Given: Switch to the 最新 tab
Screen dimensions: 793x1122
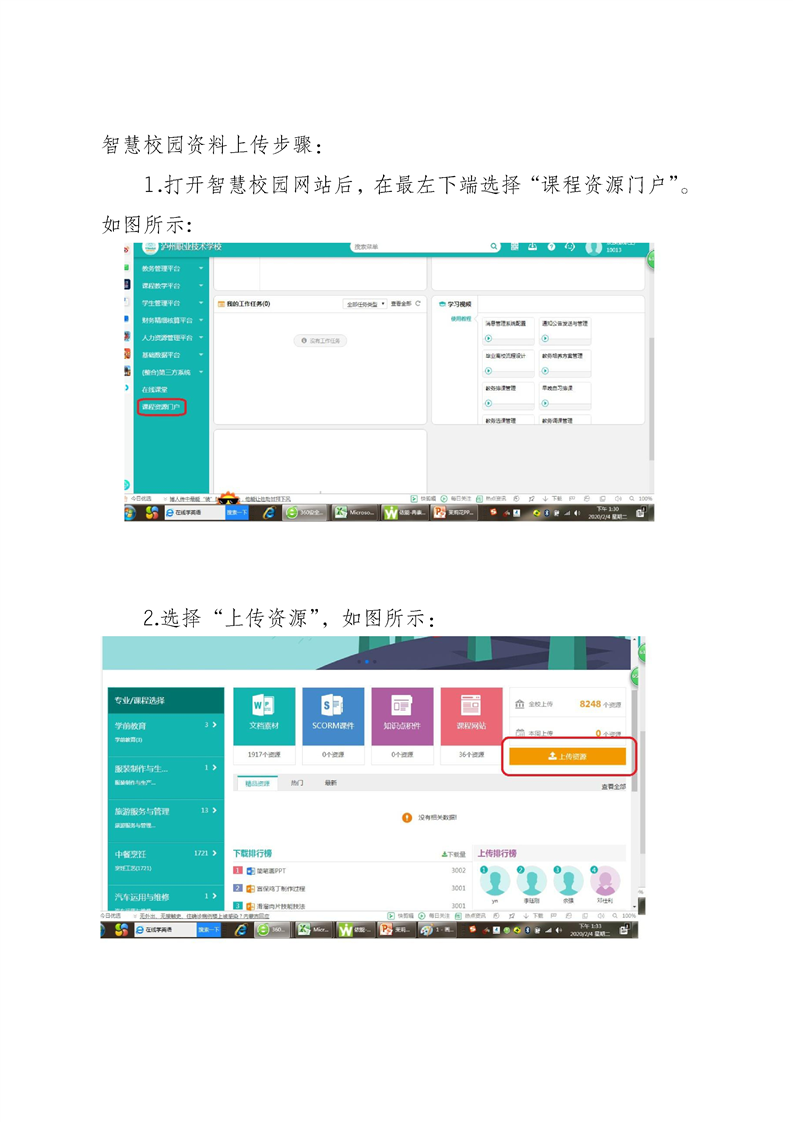Looking at the screenshot, I should (x=330, y=783).
